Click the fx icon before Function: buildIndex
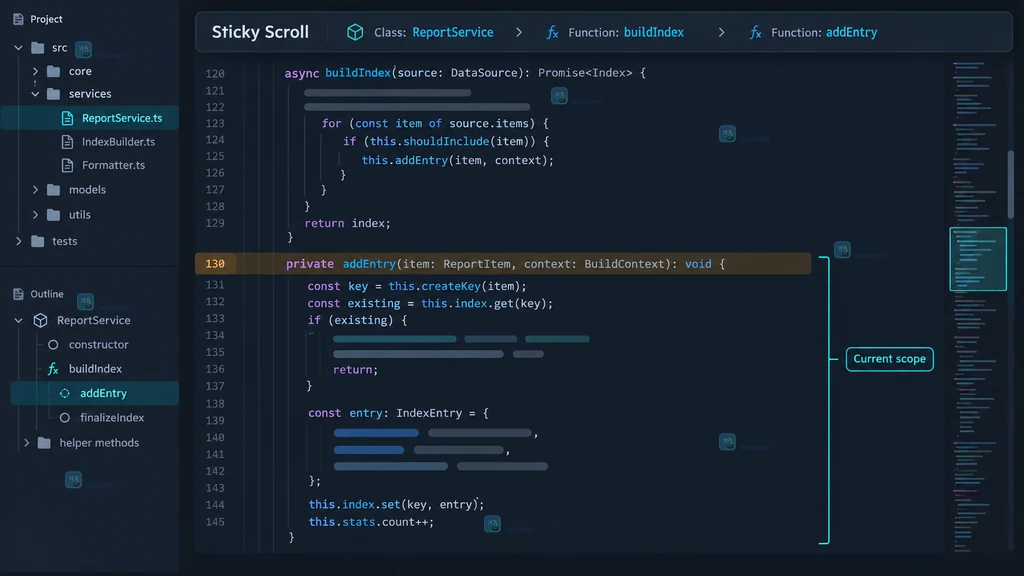This screenshot has width=1024, height=576. tap(552, 33)
